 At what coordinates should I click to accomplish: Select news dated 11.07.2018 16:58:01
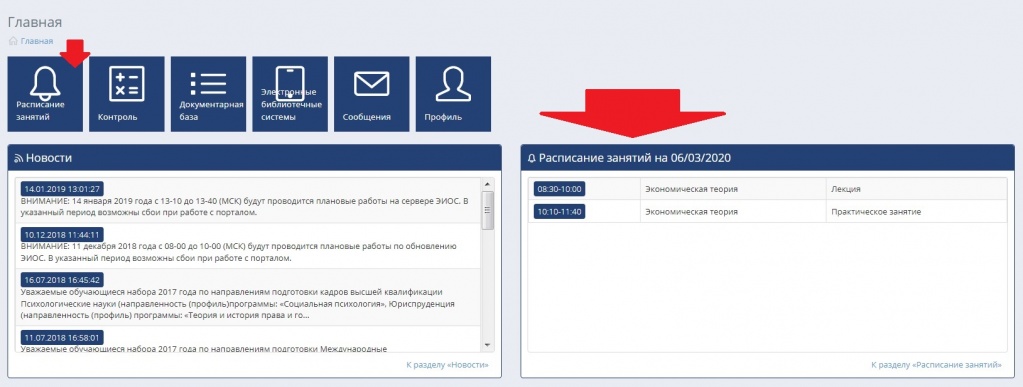(62, 337)
